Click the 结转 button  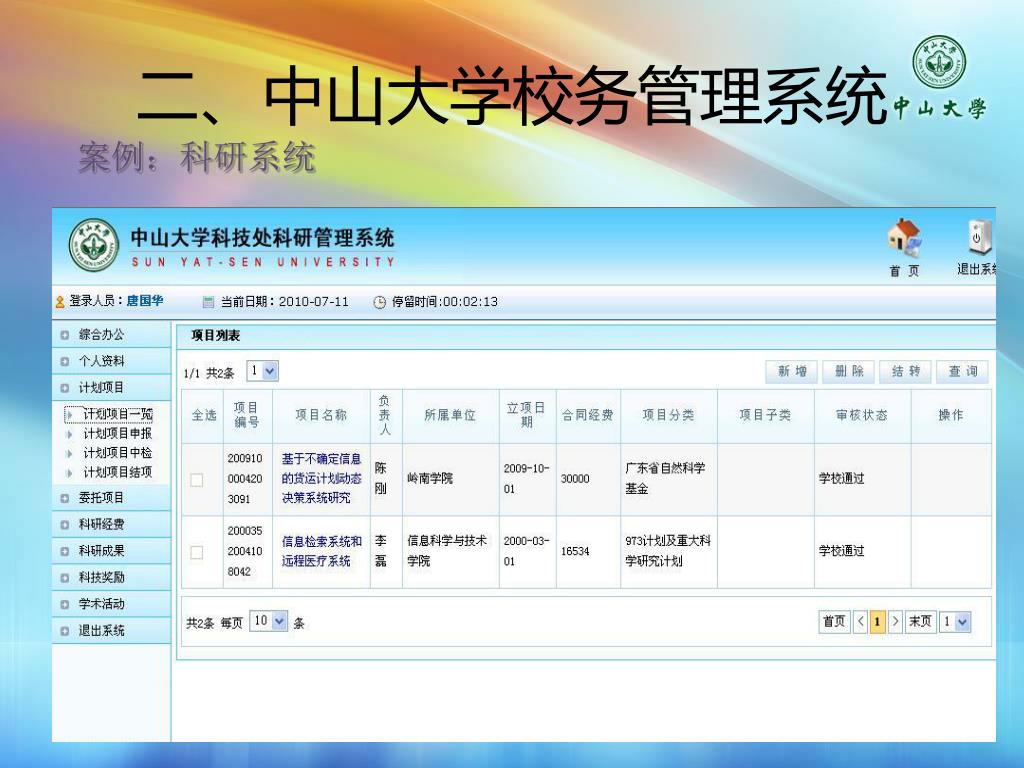(906, 372)
